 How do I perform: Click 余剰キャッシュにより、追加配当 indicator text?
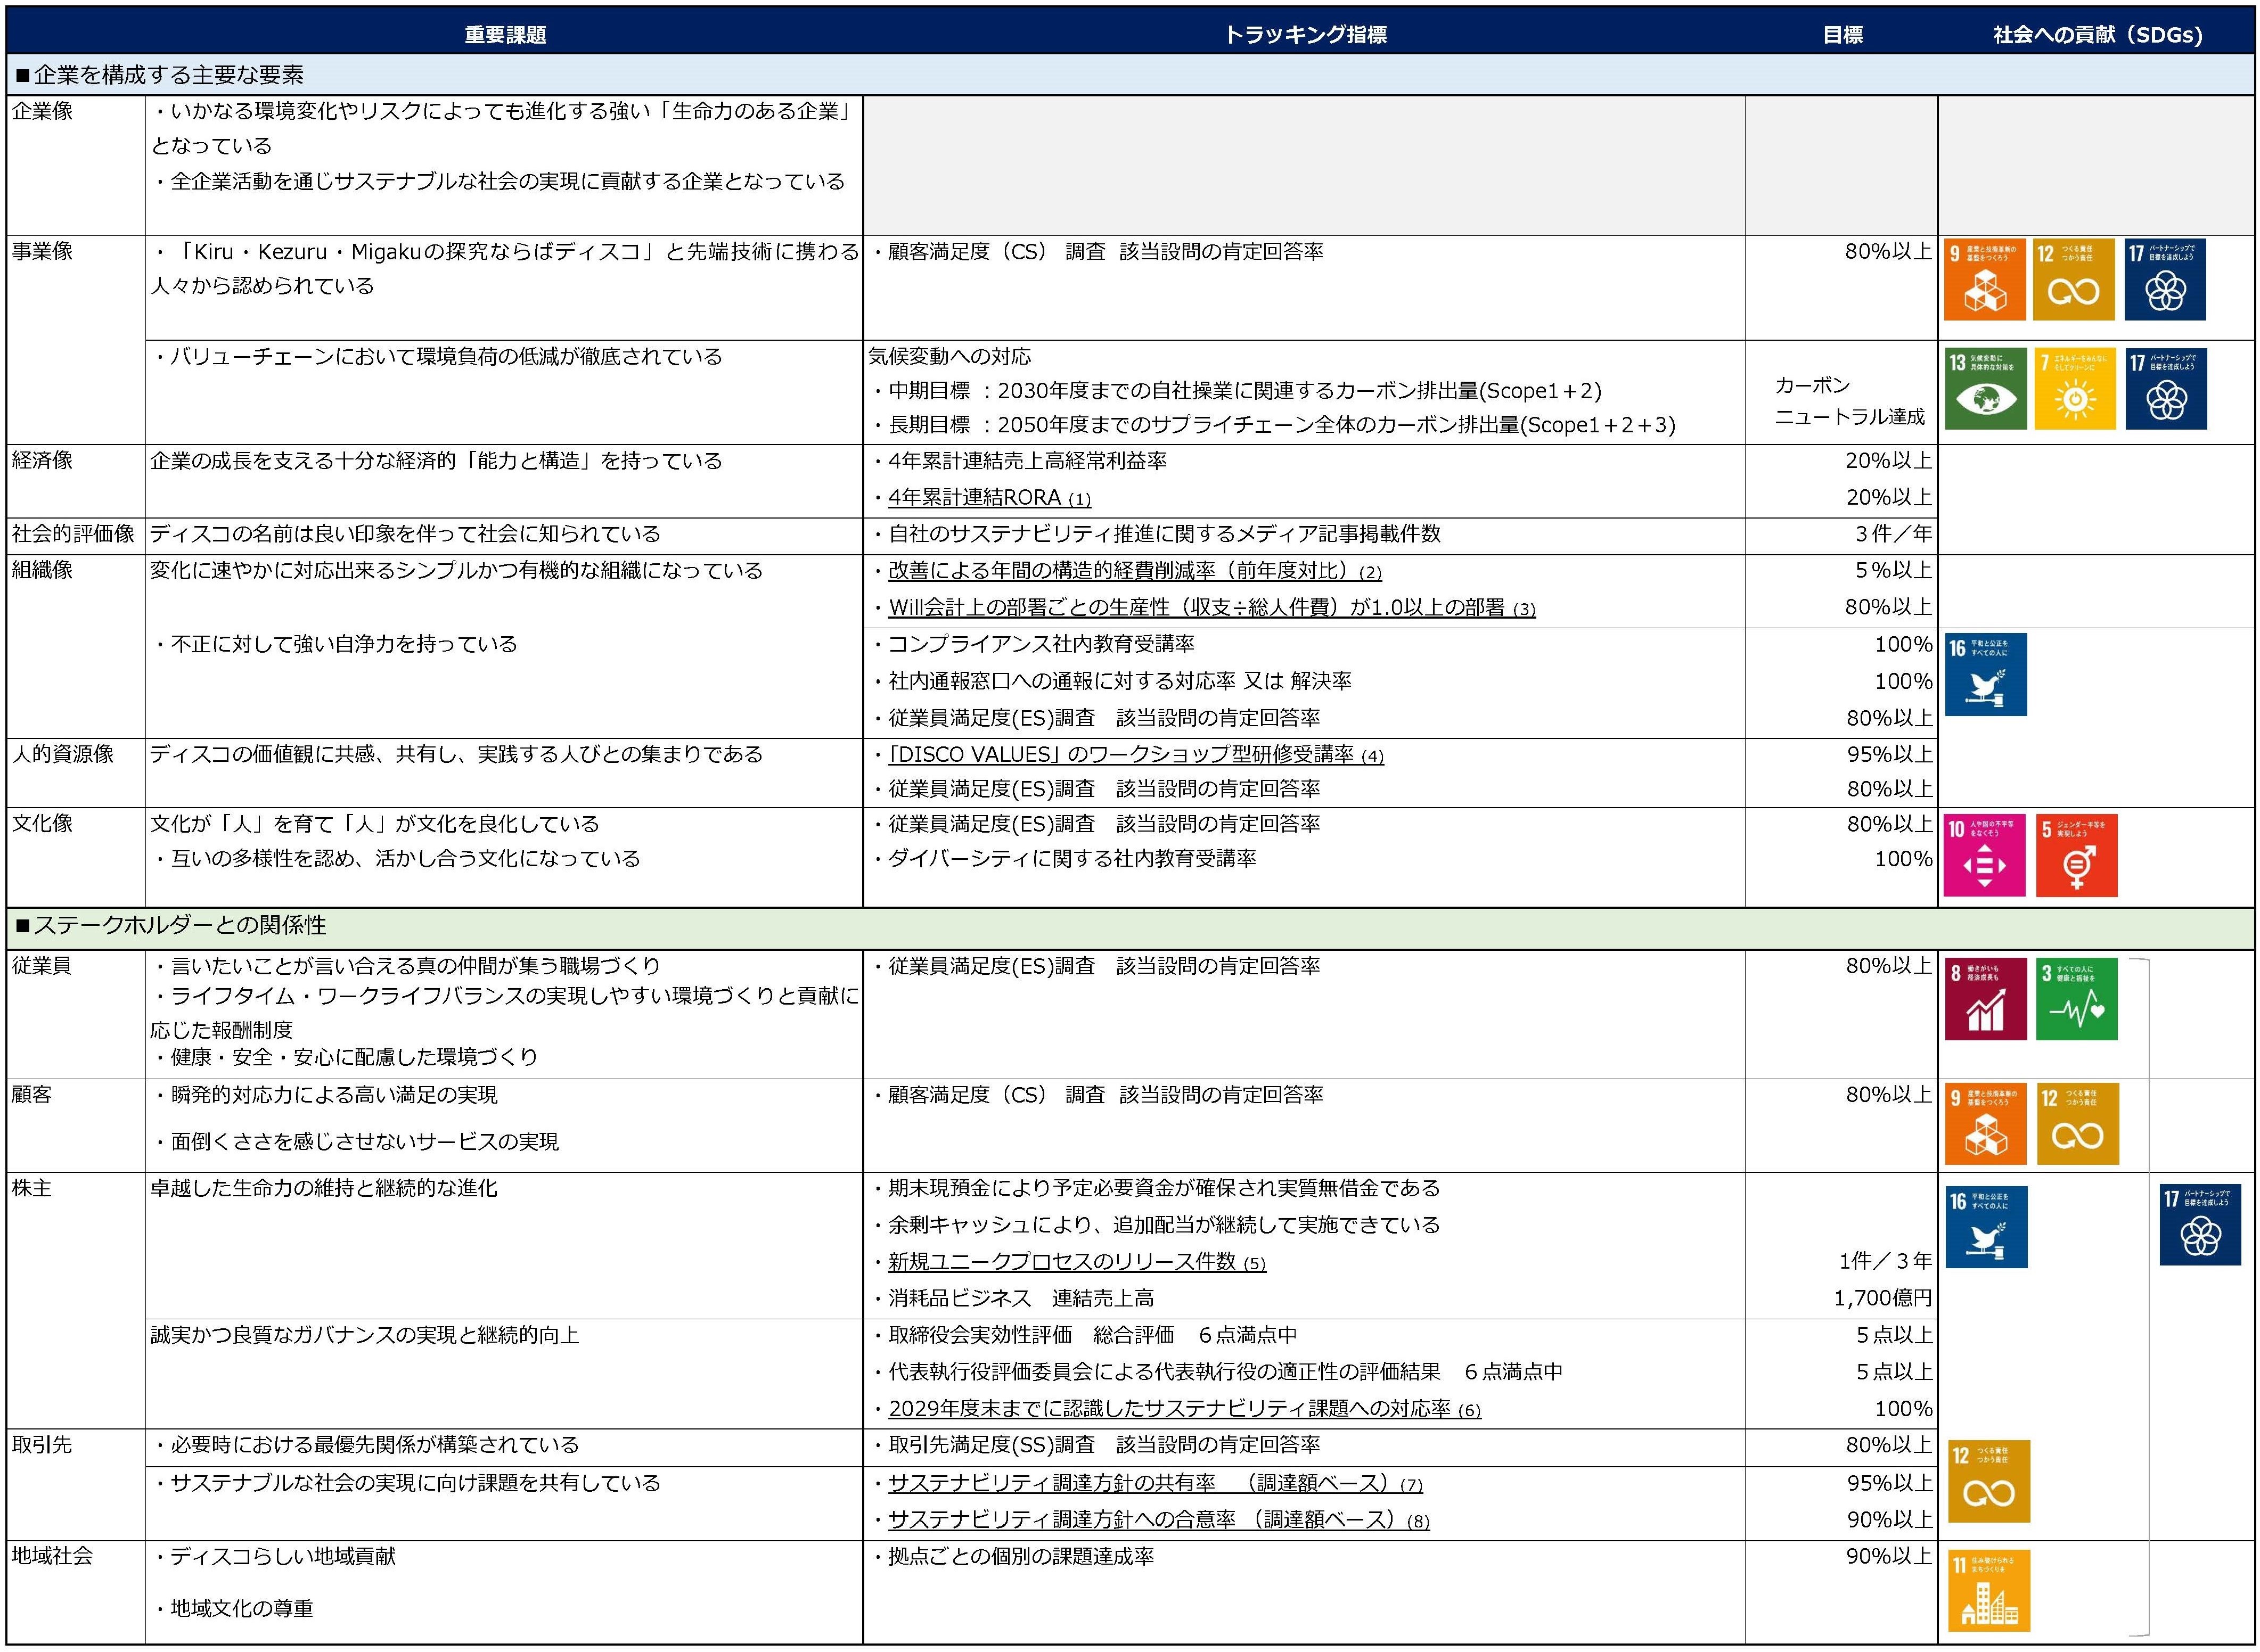pyautogui.click(x=1163, y=1225)
